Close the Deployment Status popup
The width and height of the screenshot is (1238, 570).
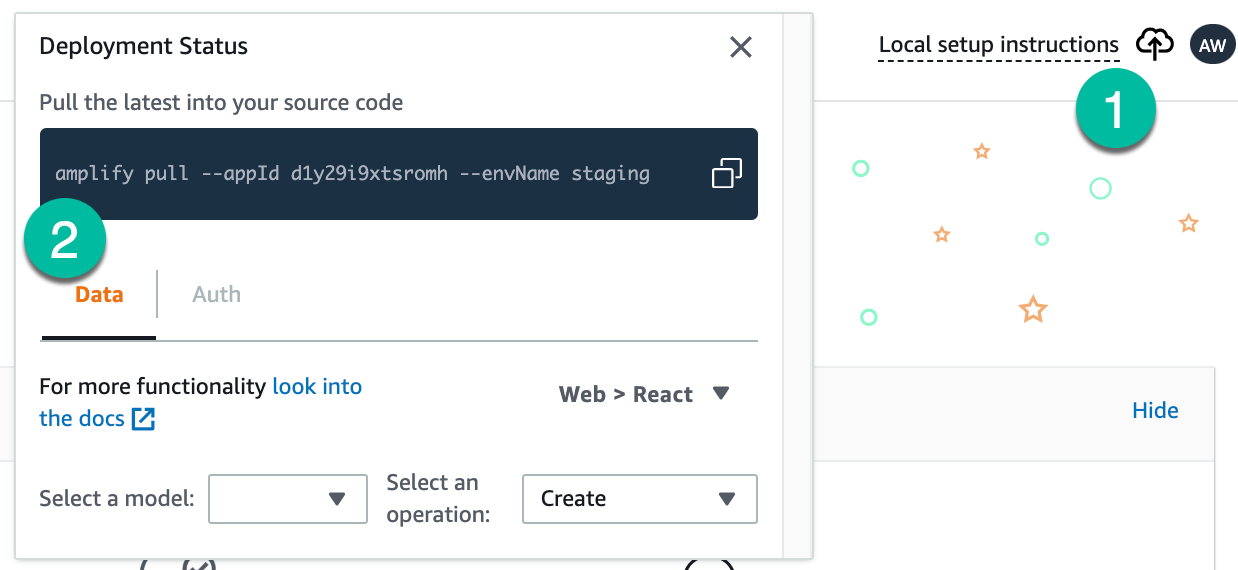coord(740,47)
